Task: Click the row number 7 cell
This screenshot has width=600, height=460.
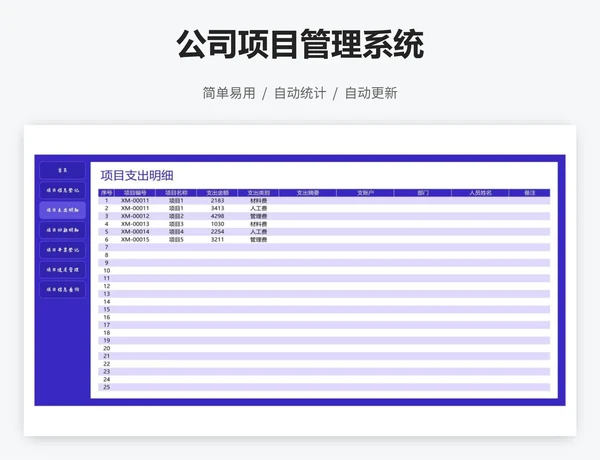Action: (106, 247)
